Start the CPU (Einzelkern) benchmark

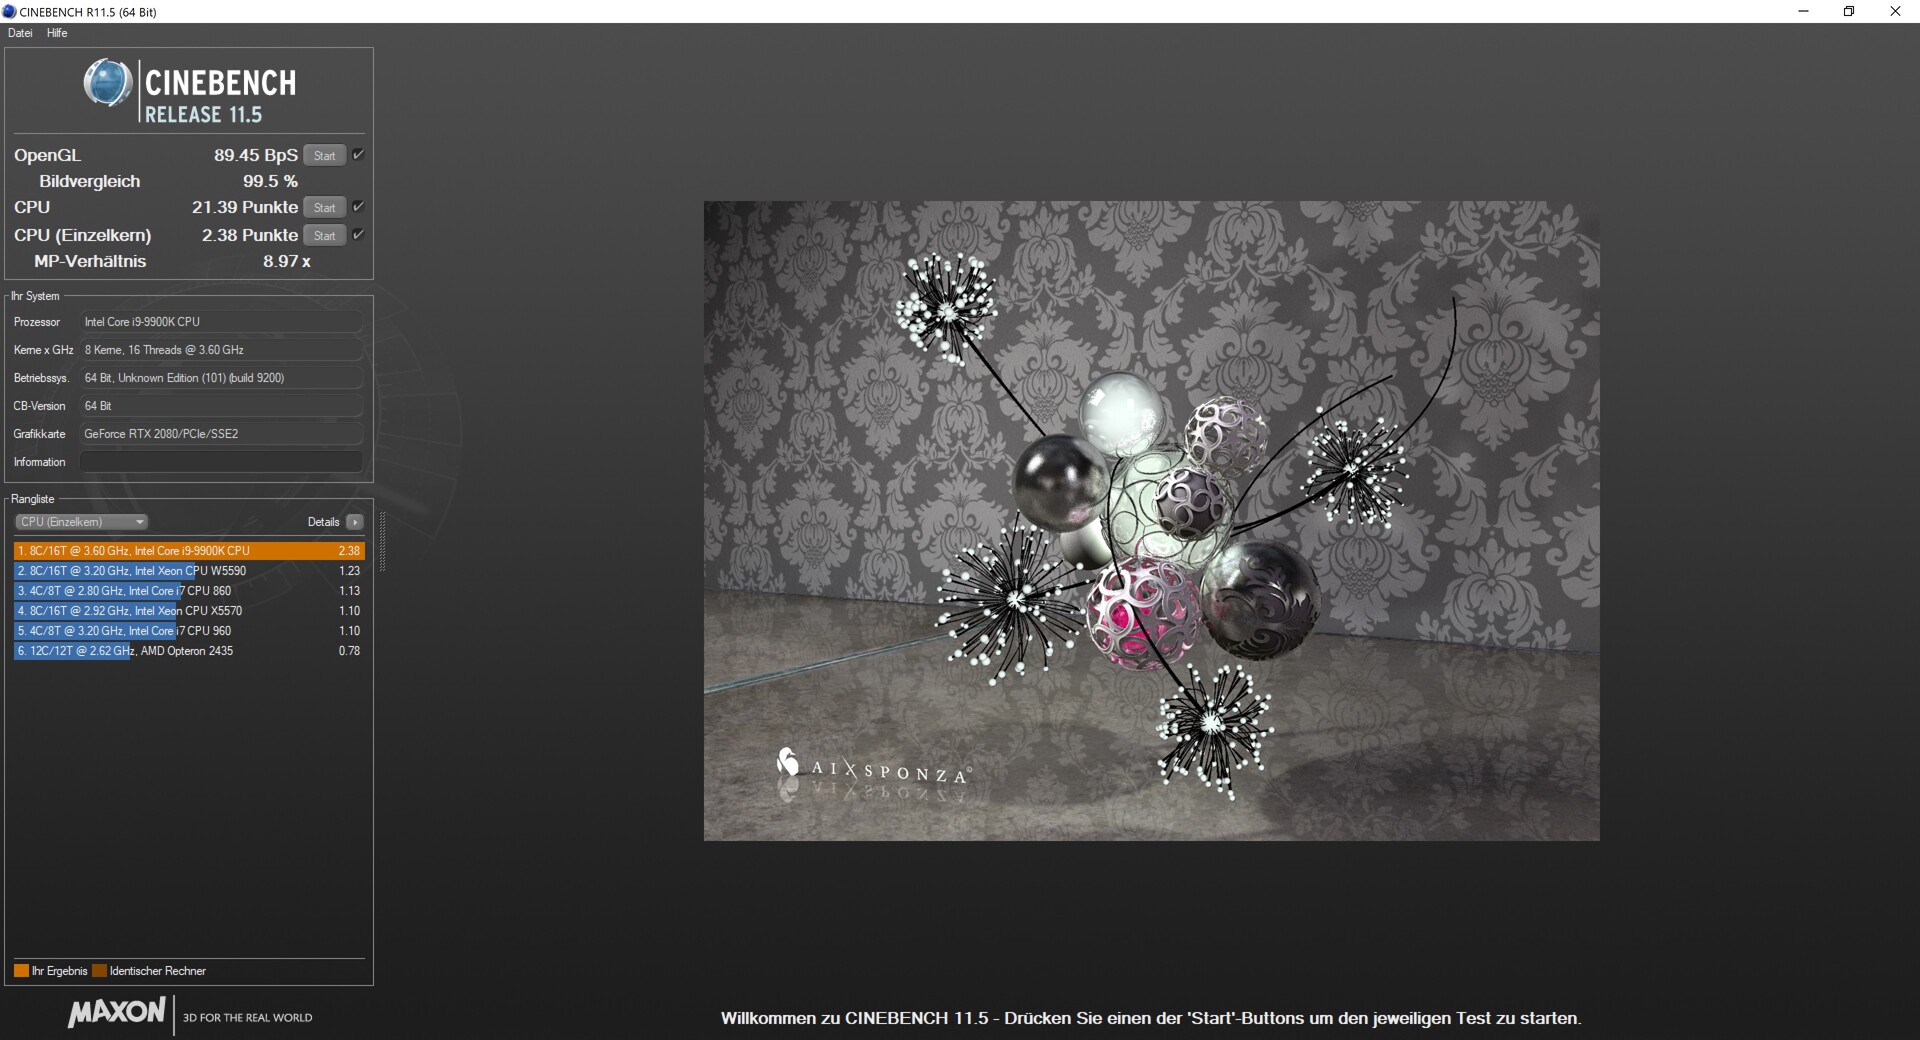(x=324, y=235)
